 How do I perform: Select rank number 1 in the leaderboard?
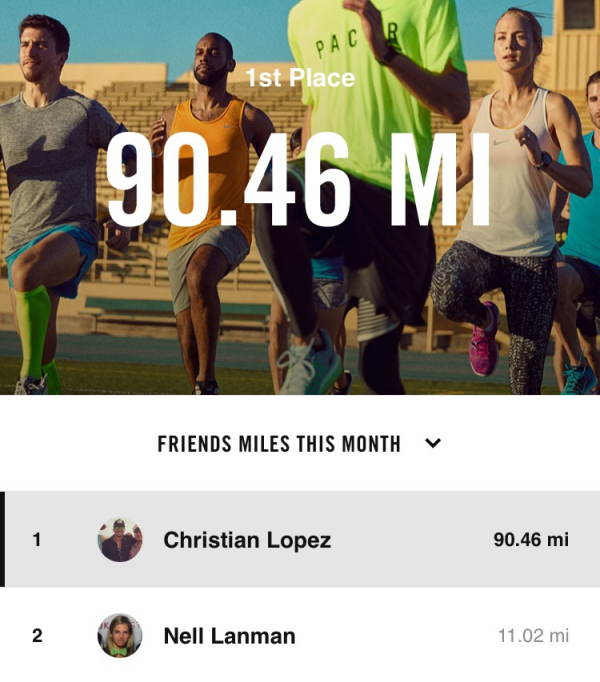point(37,540)
